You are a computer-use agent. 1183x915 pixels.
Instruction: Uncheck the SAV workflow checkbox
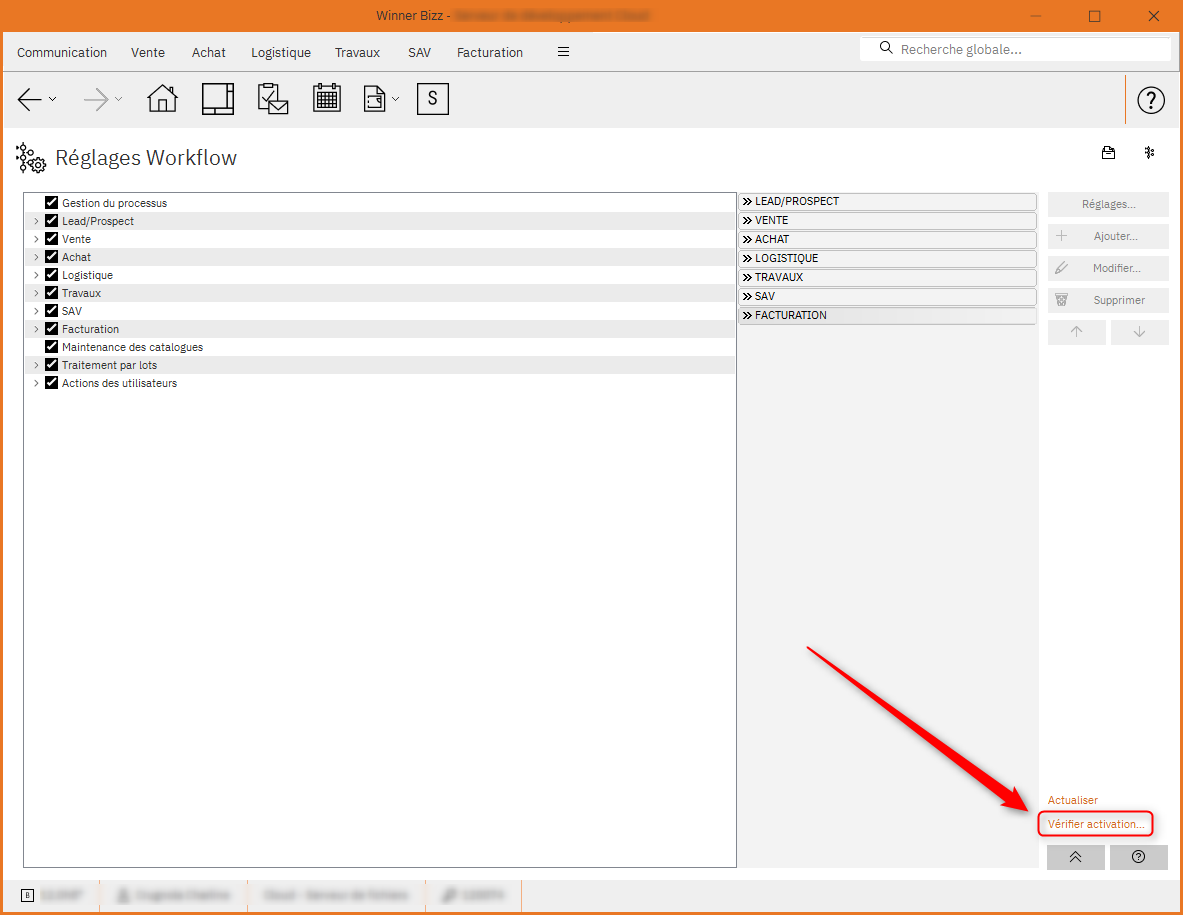(51, 310)
